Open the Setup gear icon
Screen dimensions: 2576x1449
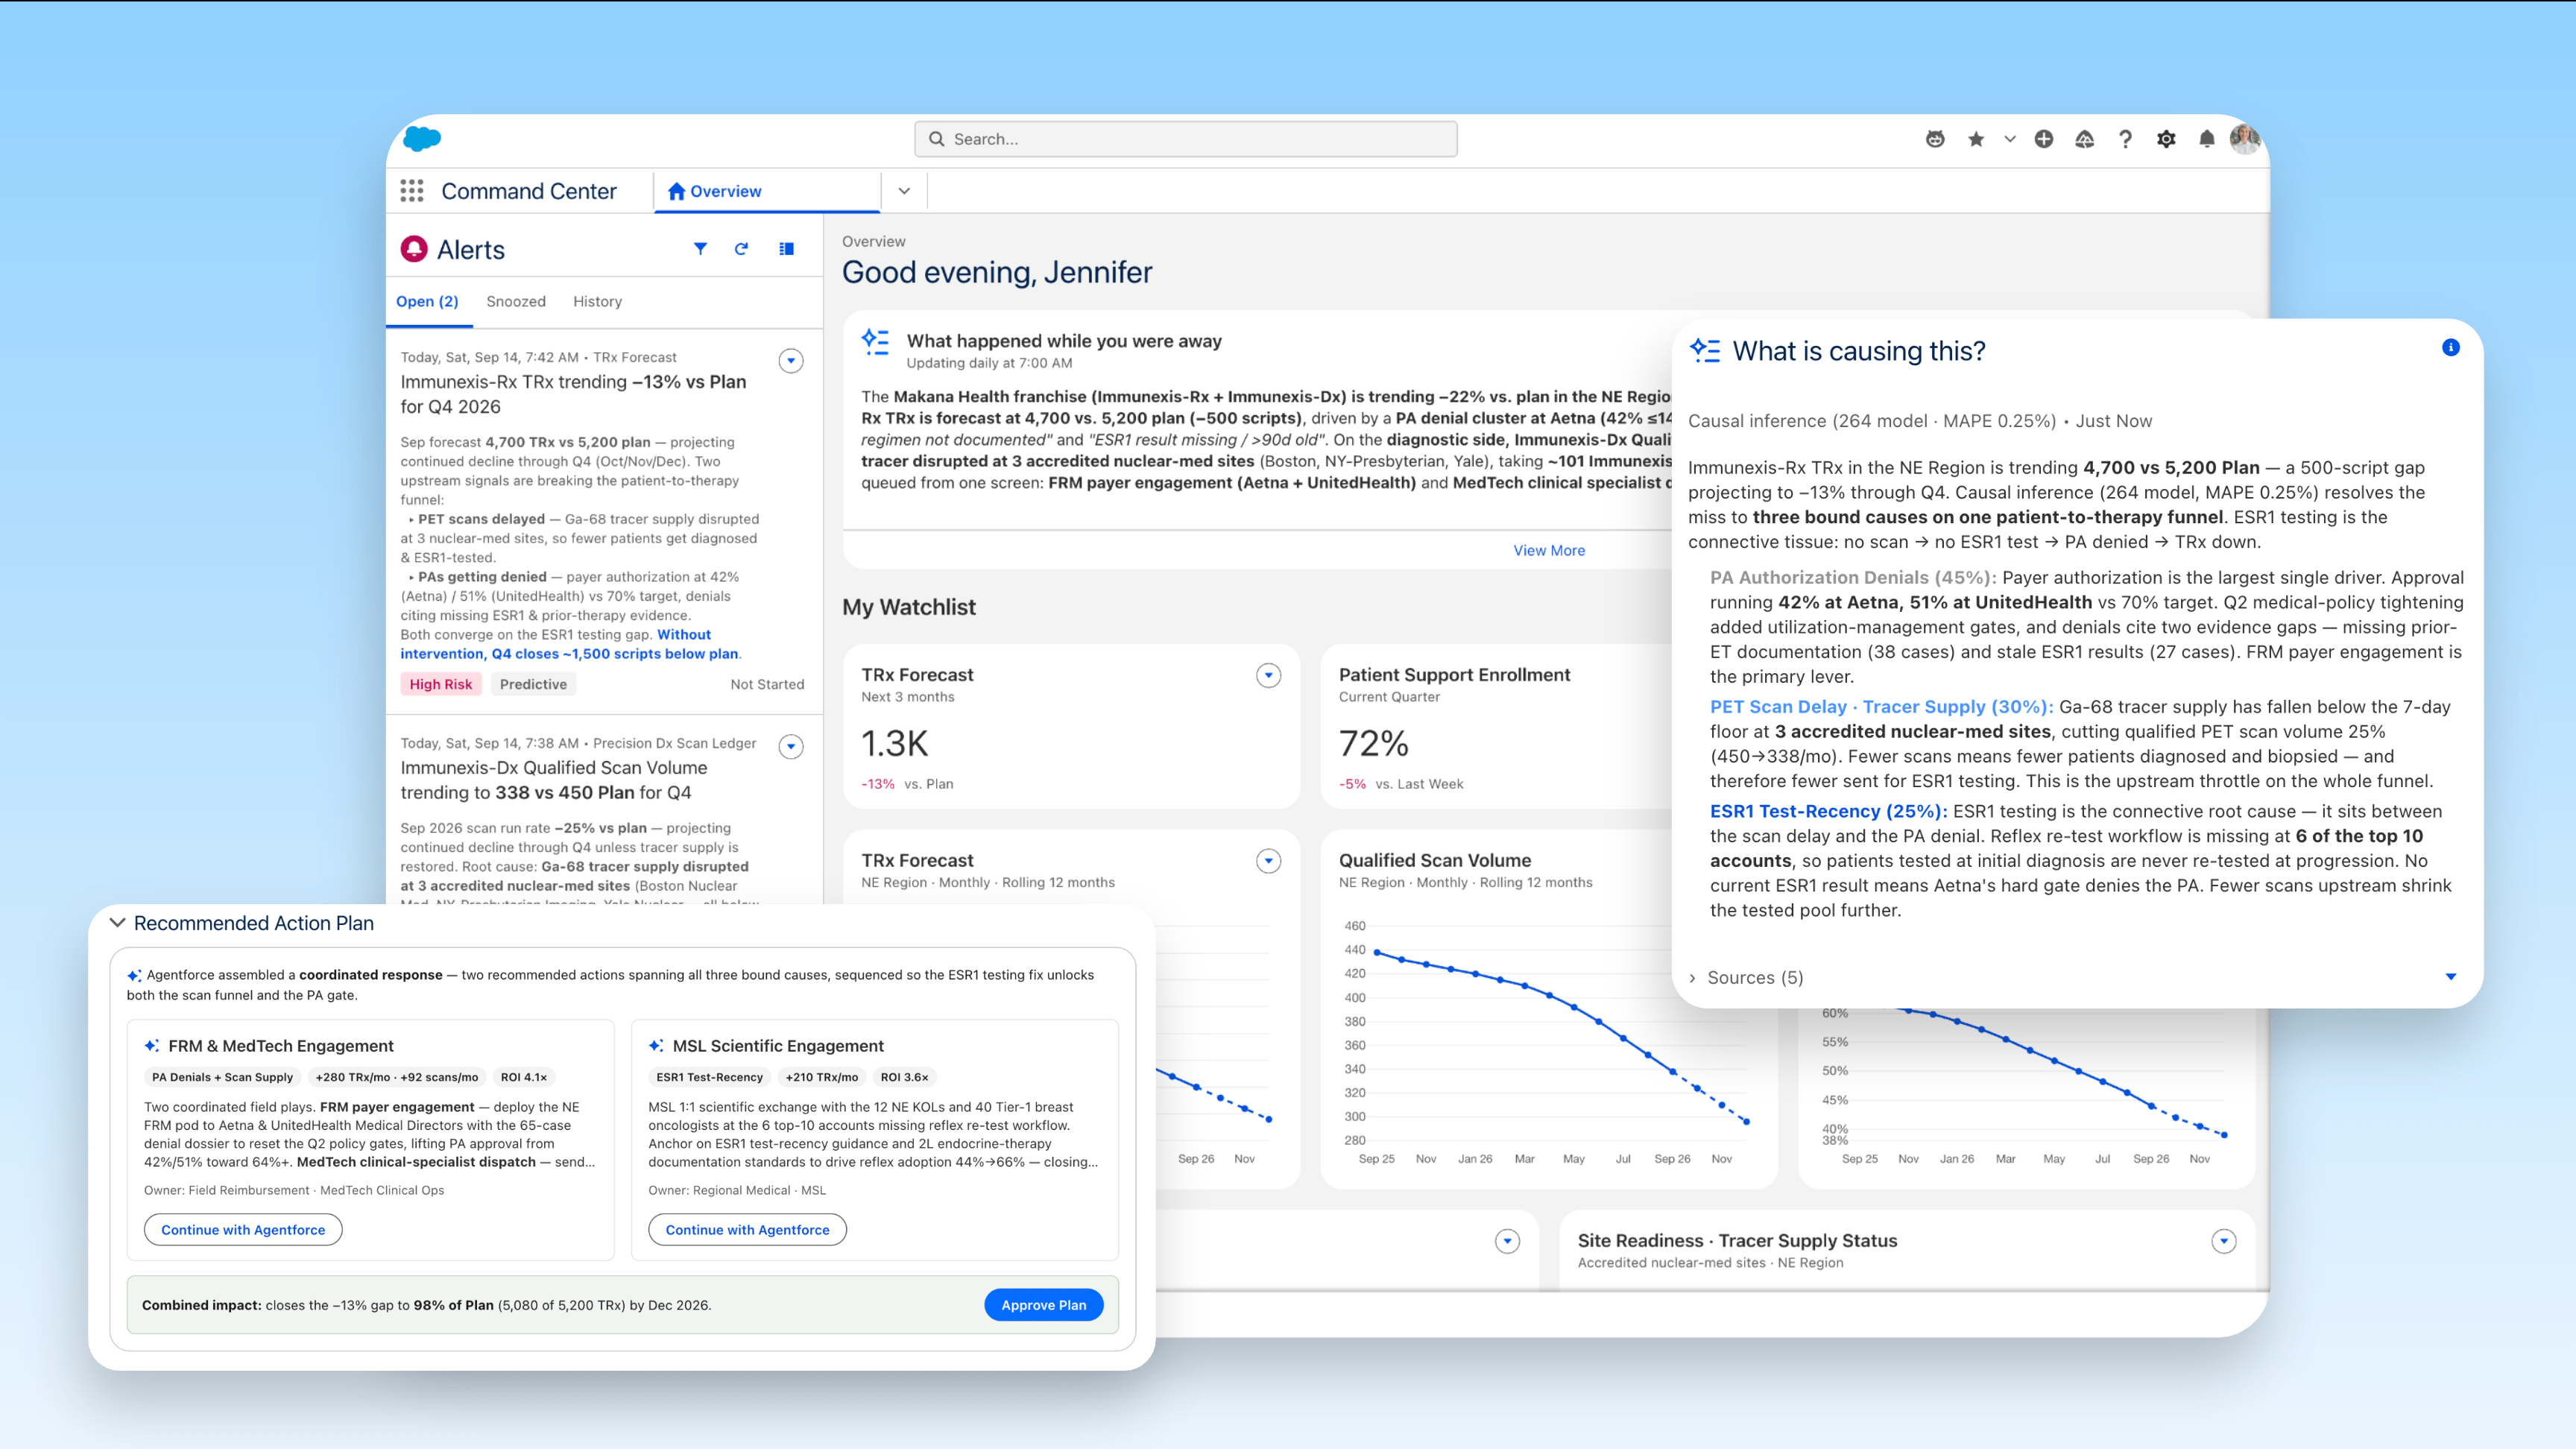[2166, 139]
